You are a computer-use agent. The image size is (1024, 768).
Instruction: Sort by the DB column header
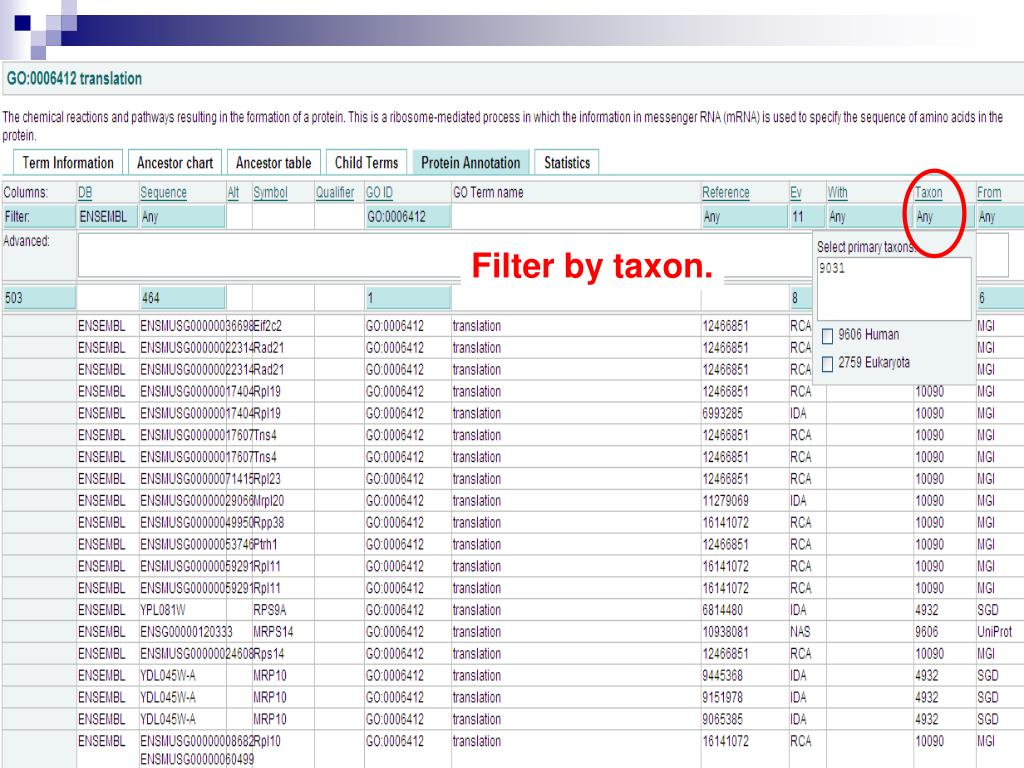(x=85, y=193)
